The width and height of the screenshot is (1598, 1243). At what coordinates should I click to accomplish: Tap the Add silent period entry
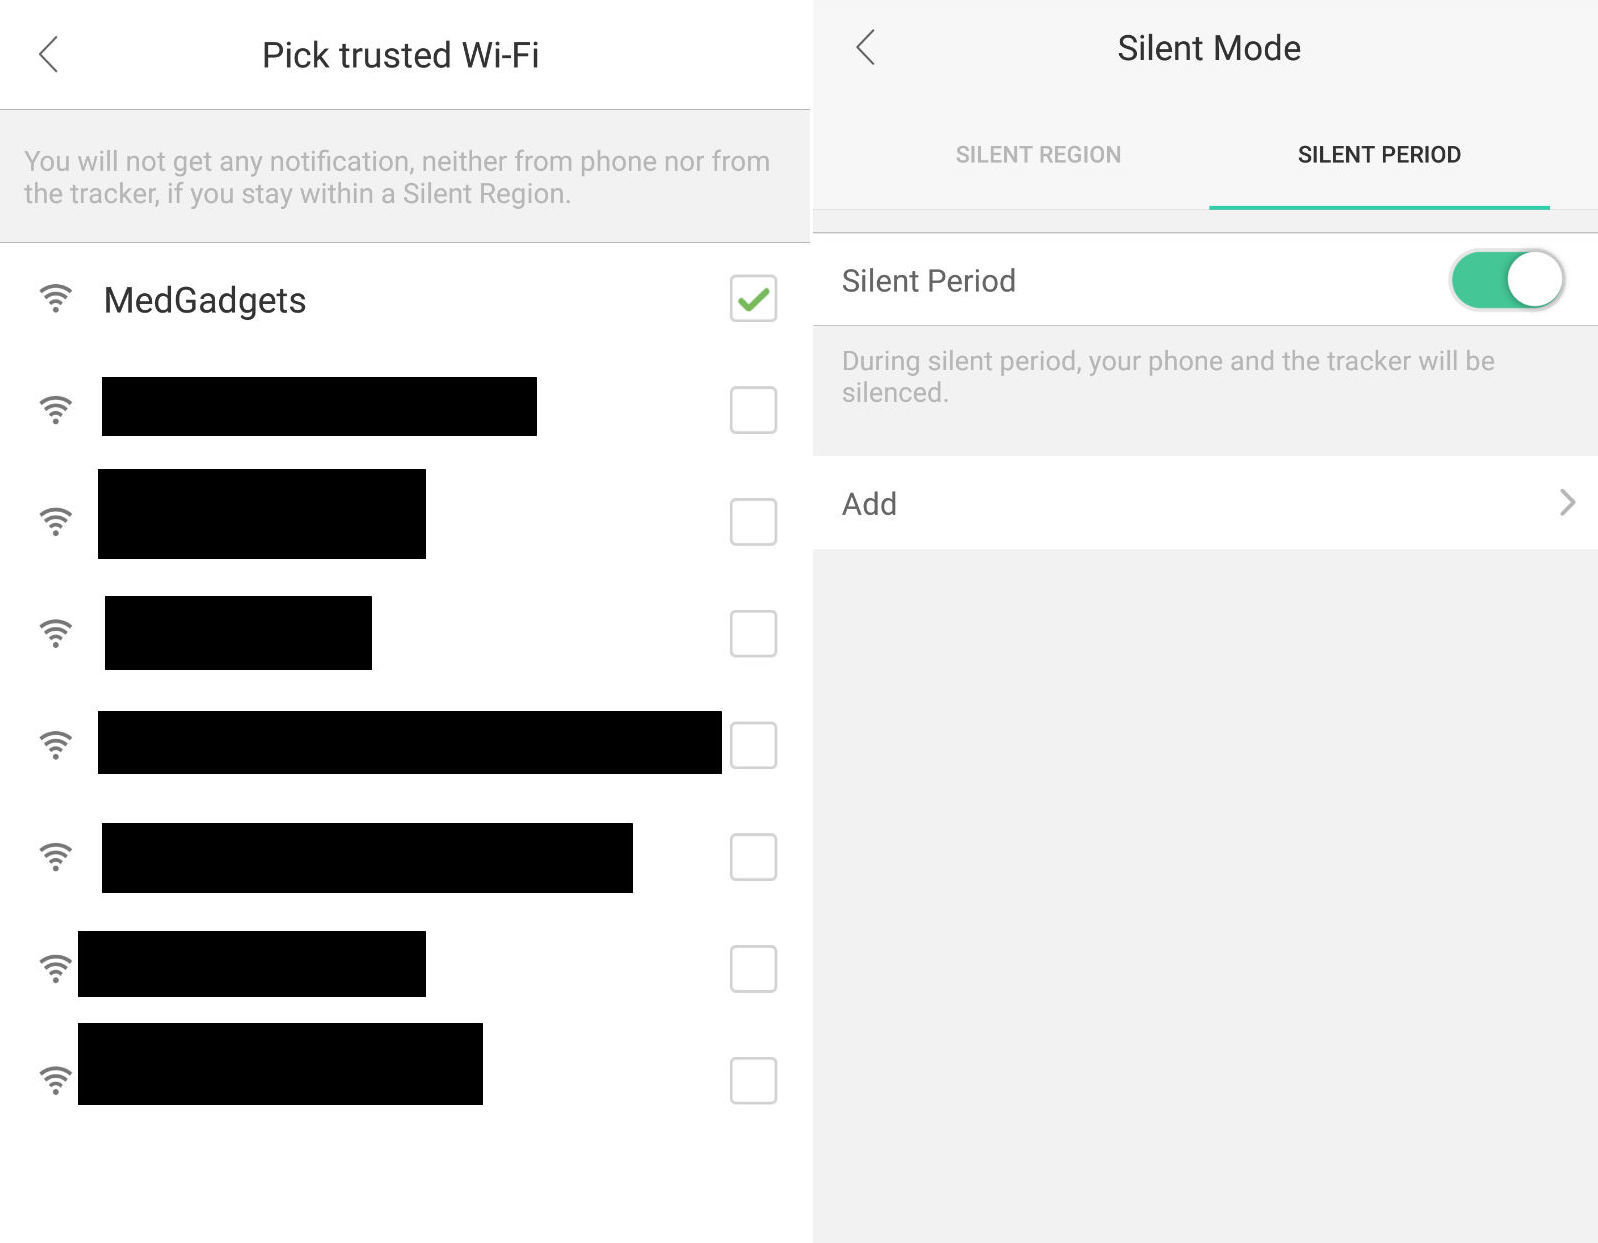click(870, 504)
